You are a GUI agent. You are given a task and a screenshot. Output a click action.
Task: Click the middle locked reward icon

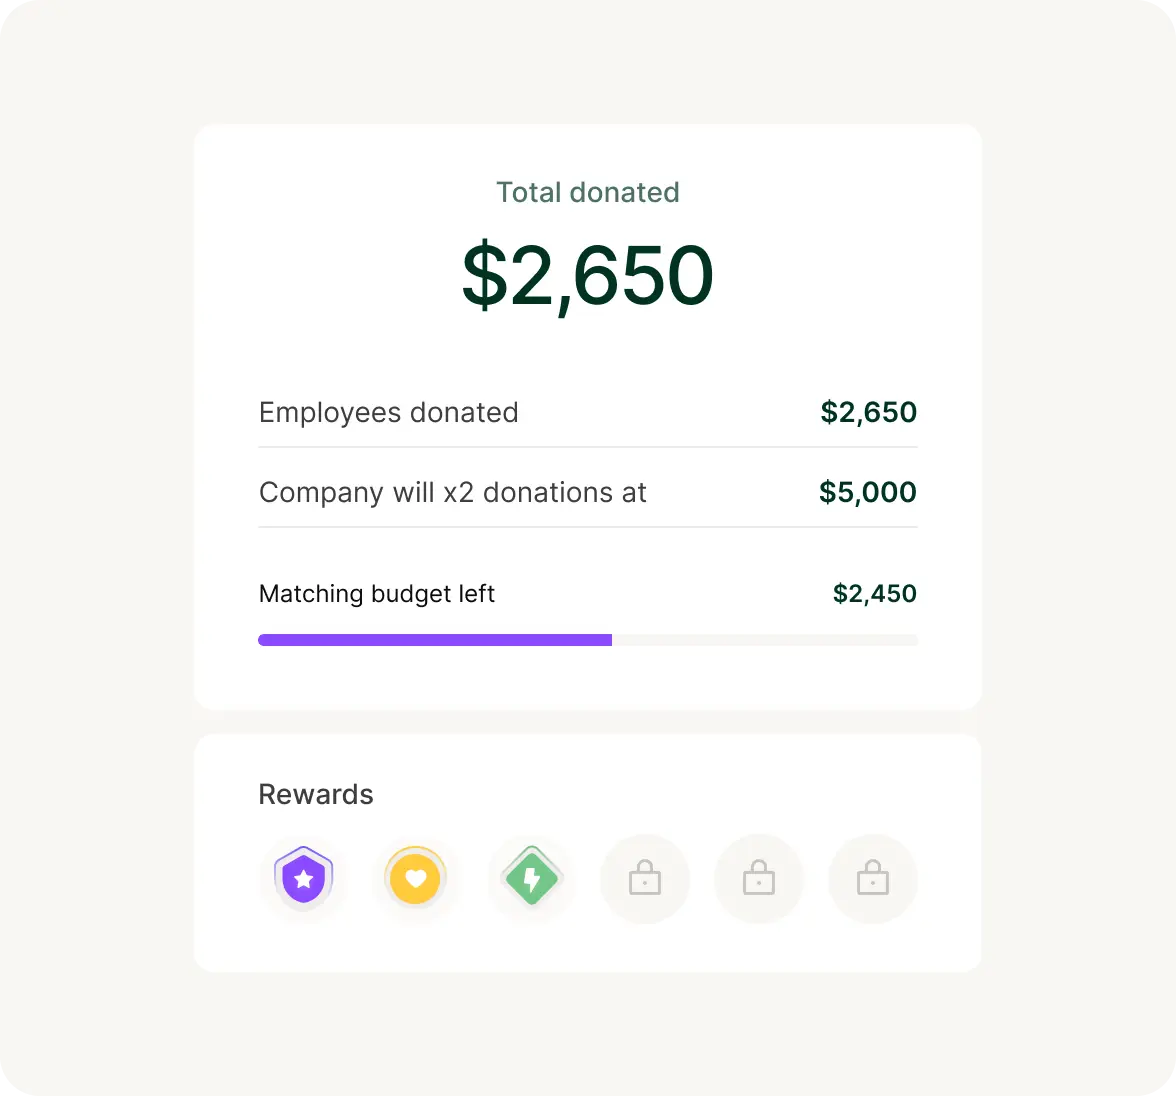coord(759,878)
